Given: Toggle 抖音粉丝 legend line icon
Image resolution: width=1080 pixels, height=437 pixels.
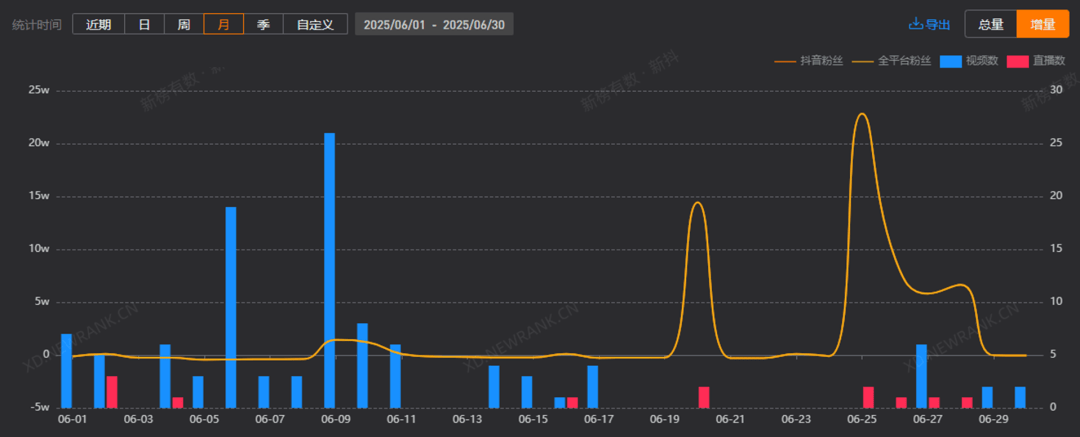Looking at the screenshot, I should click(x=785, y=61).
